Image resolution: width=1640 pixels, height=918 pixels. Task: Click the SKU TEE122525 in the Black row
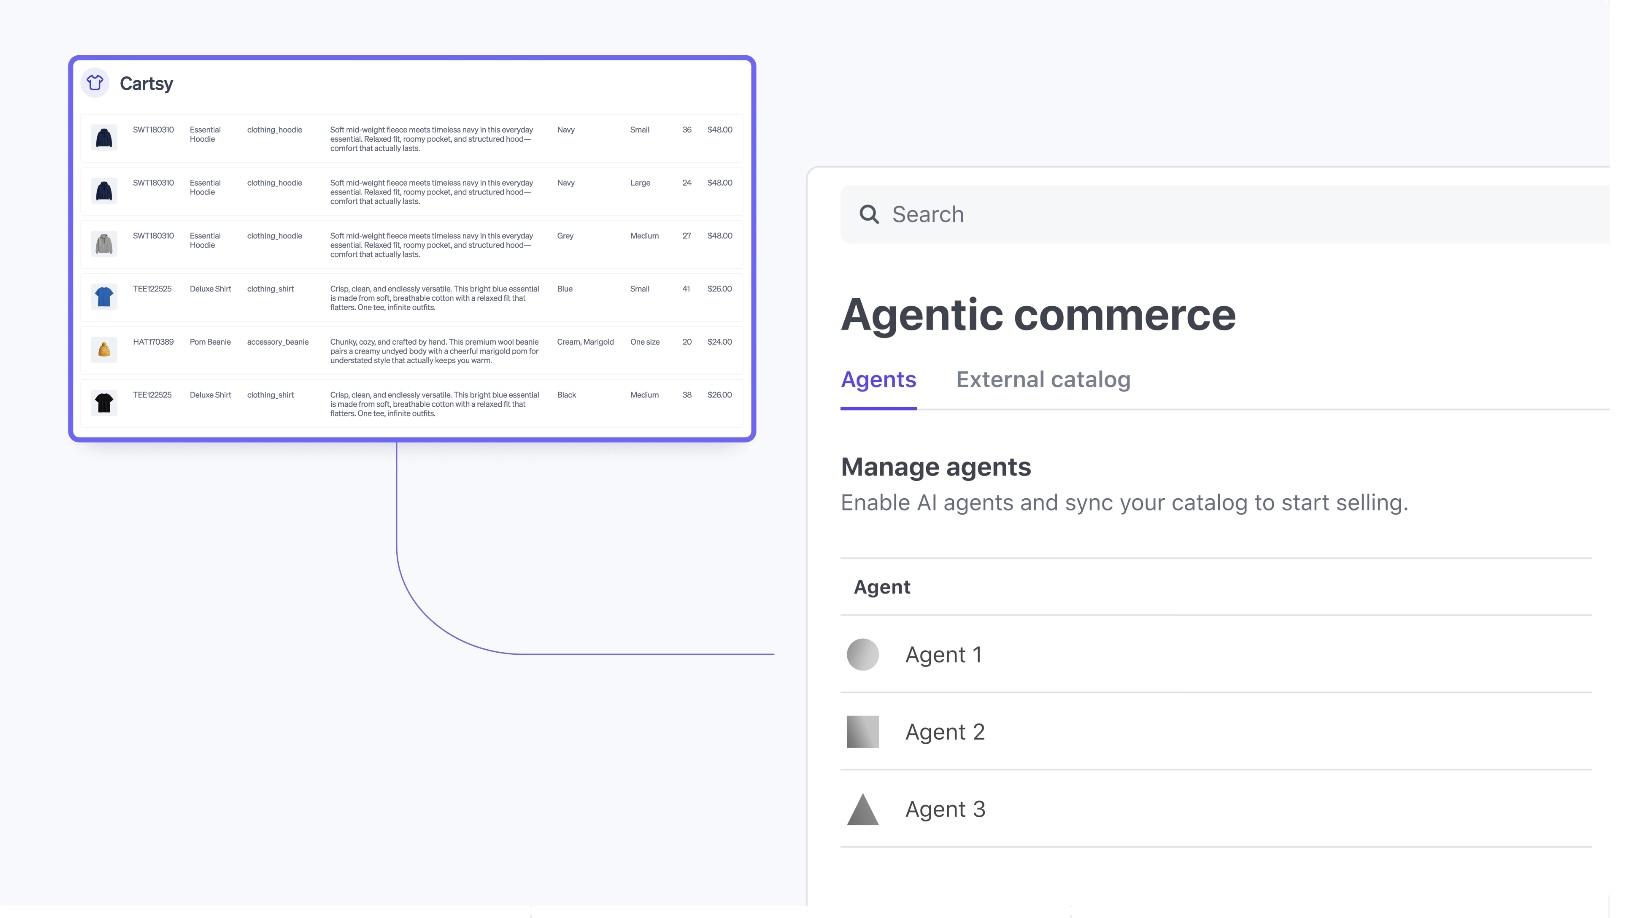(x=152, y=395)
